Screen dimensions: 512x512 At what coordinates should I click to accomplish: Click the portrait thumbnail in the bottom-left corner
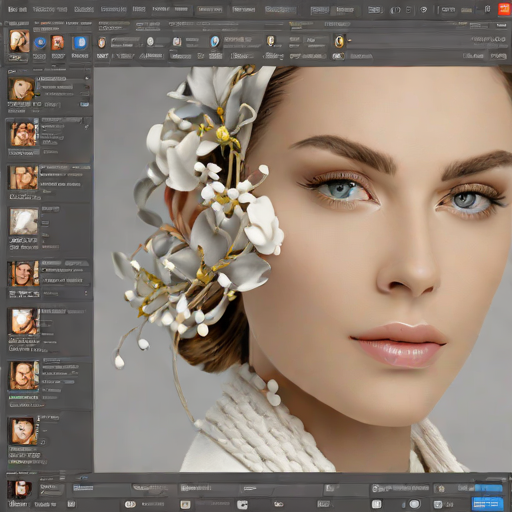(x=20, y=489)
